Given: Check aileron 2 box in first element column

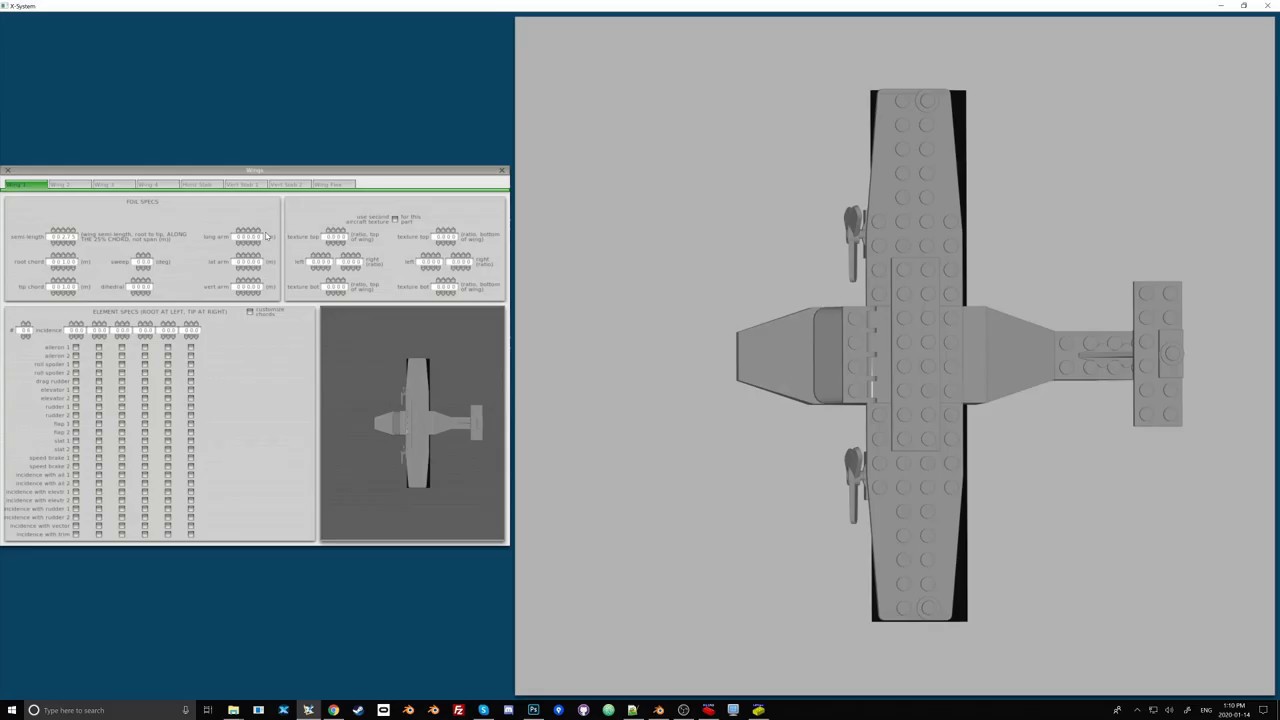Looking at the screenshot, I should [x=75, y=356].
